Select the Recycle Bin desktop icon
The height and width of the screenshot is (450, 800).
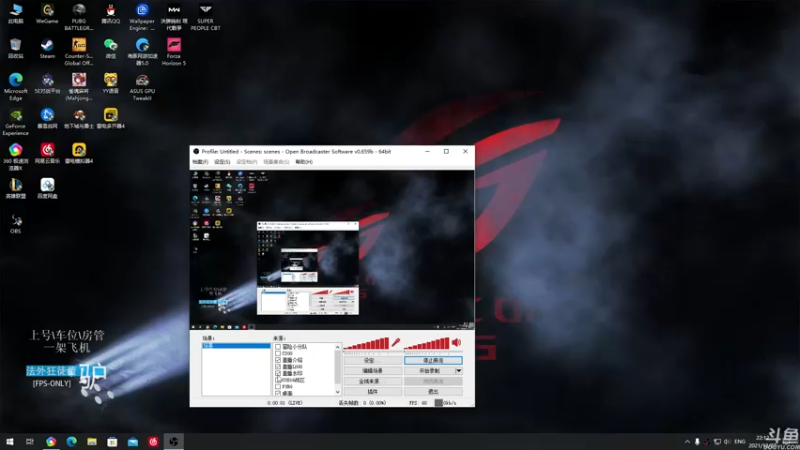click(15, 48)
